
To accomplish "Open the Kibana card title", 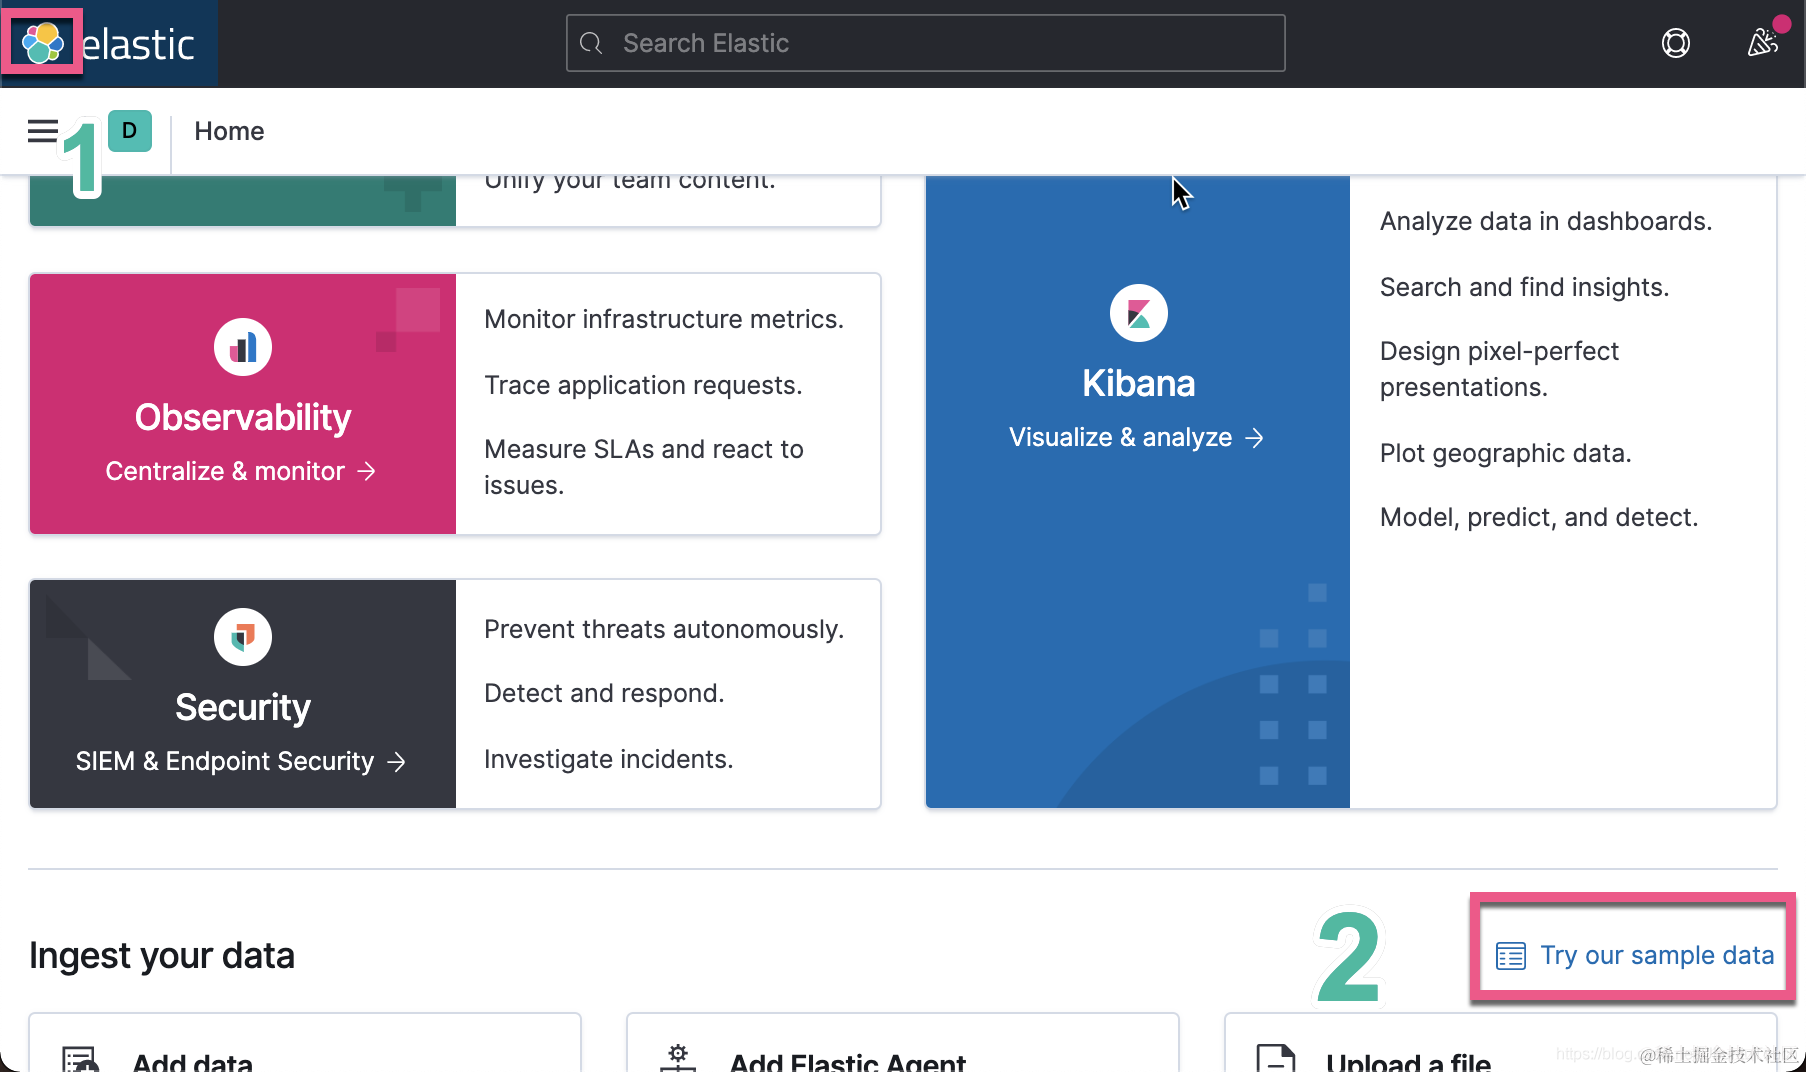I will point(1139,383).
